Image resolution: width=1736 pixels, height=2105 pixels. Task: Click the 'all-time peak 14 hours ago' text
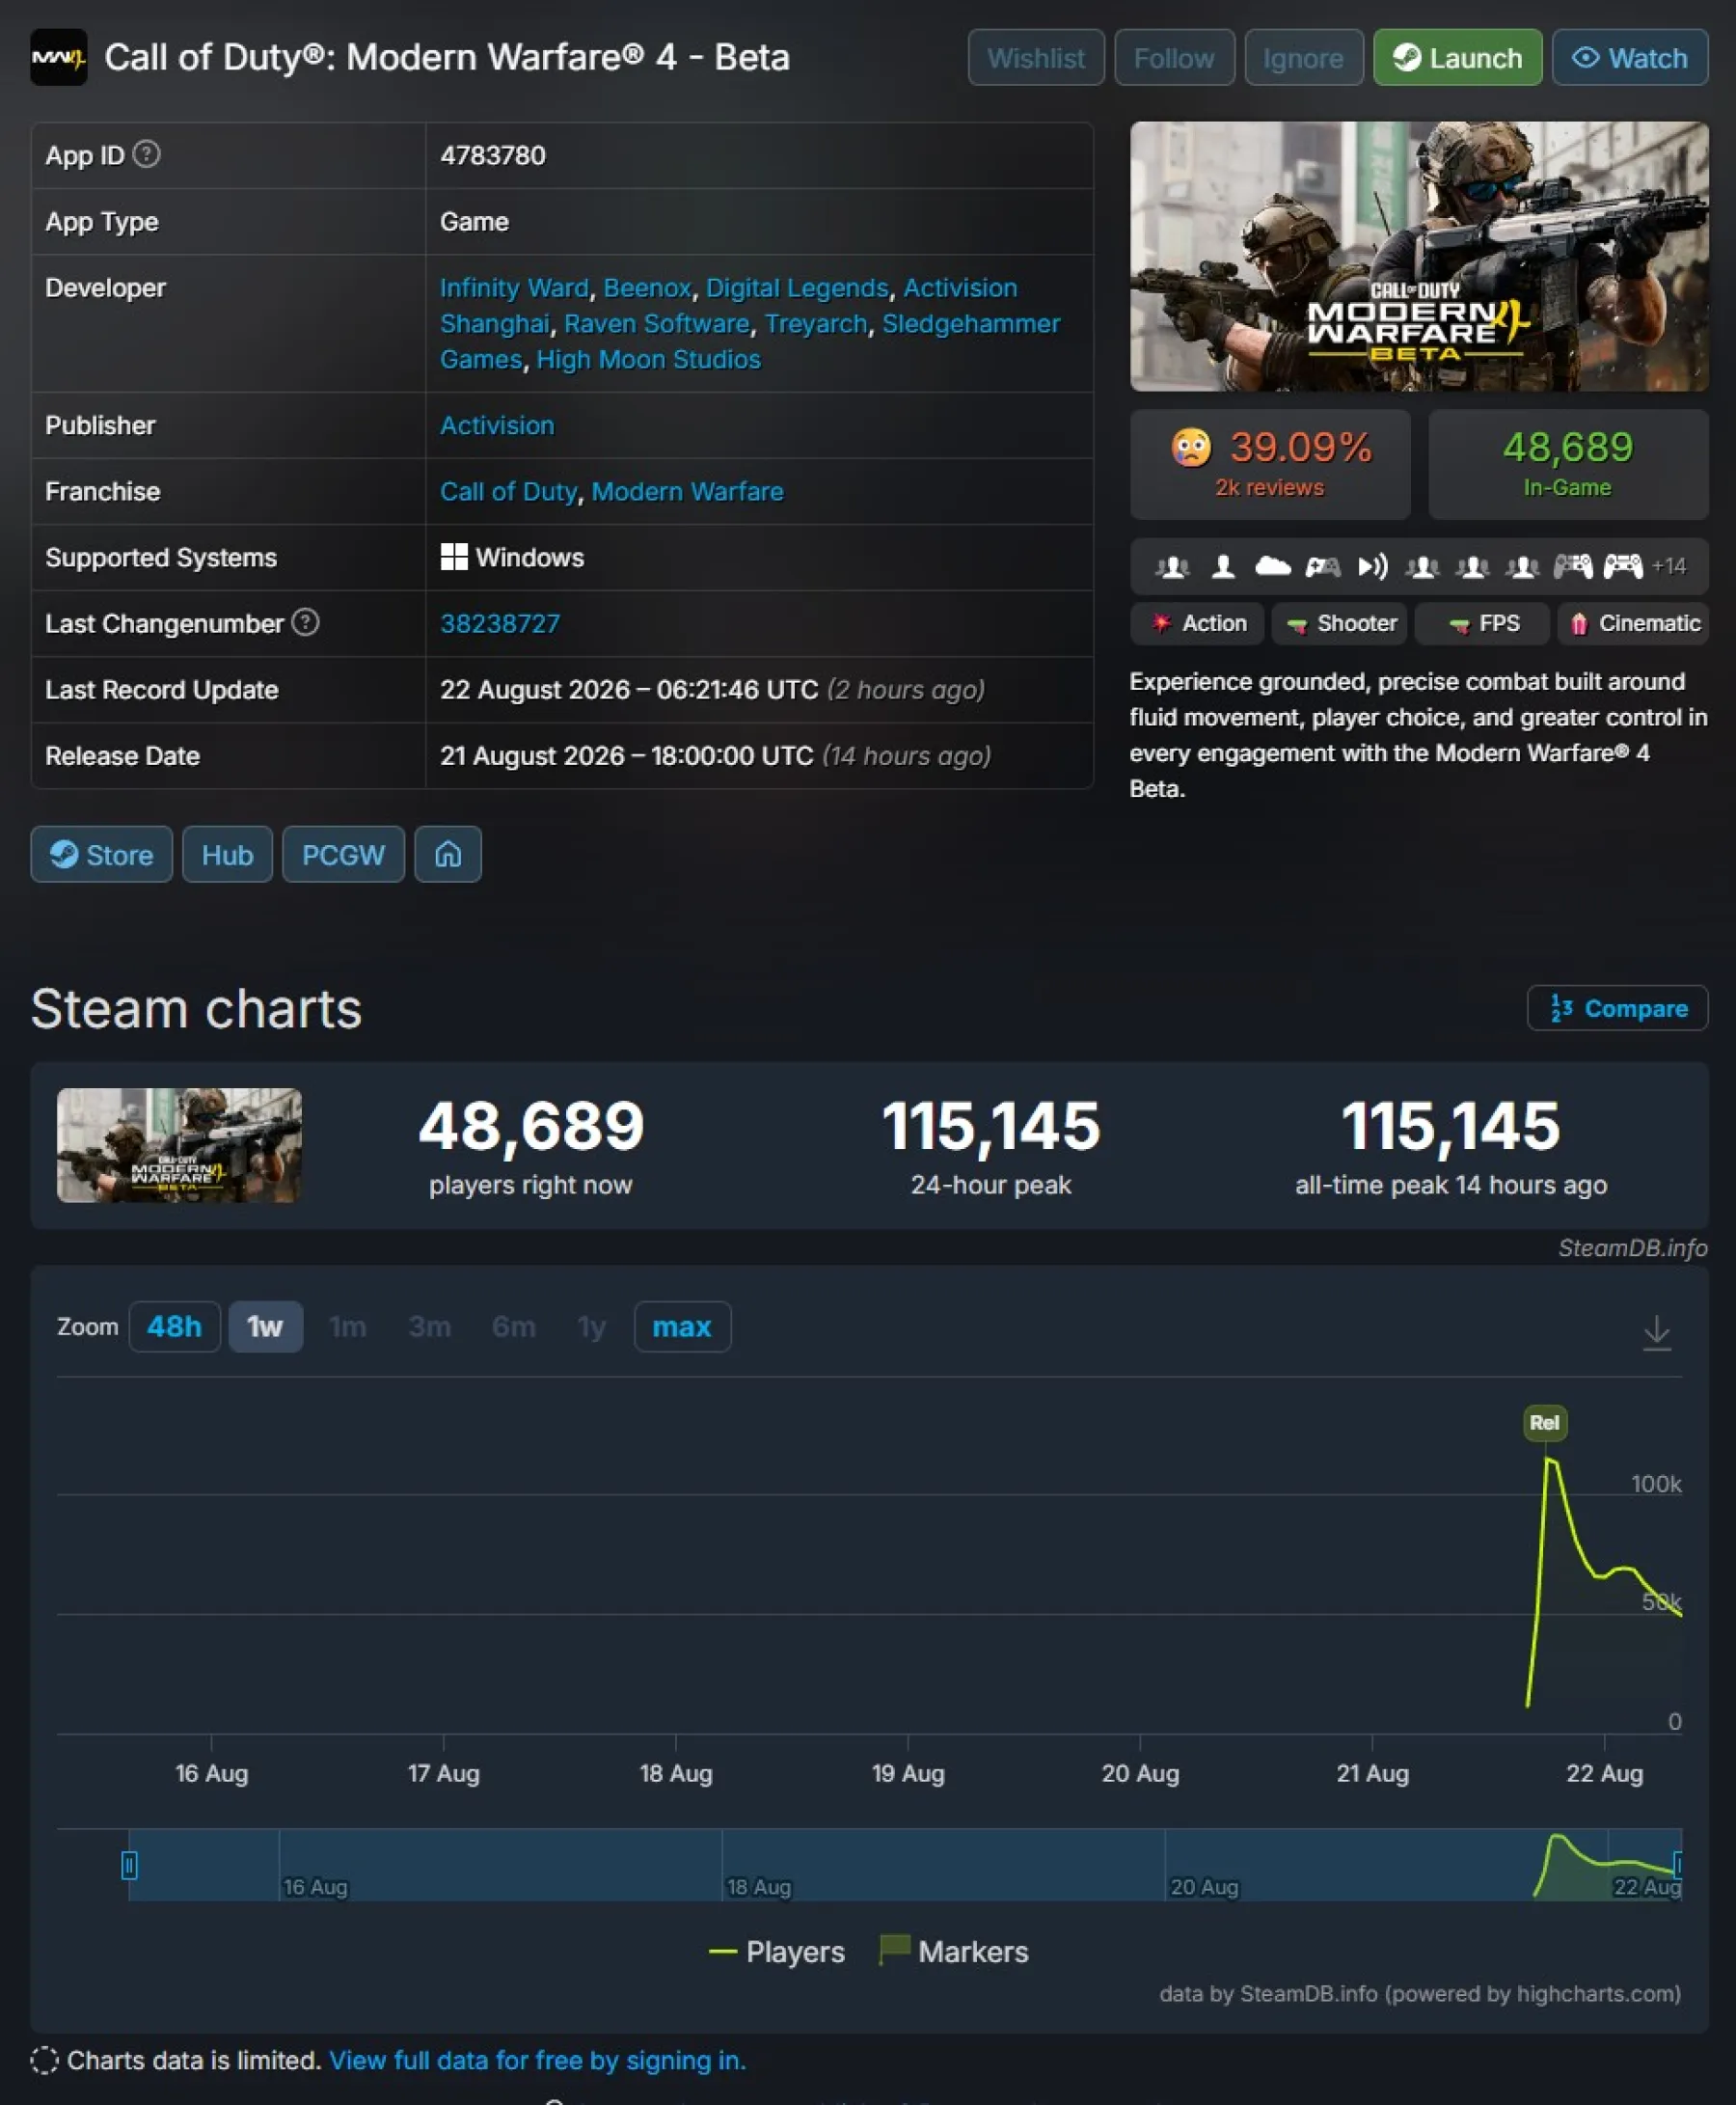(x=1450, y=1185)
